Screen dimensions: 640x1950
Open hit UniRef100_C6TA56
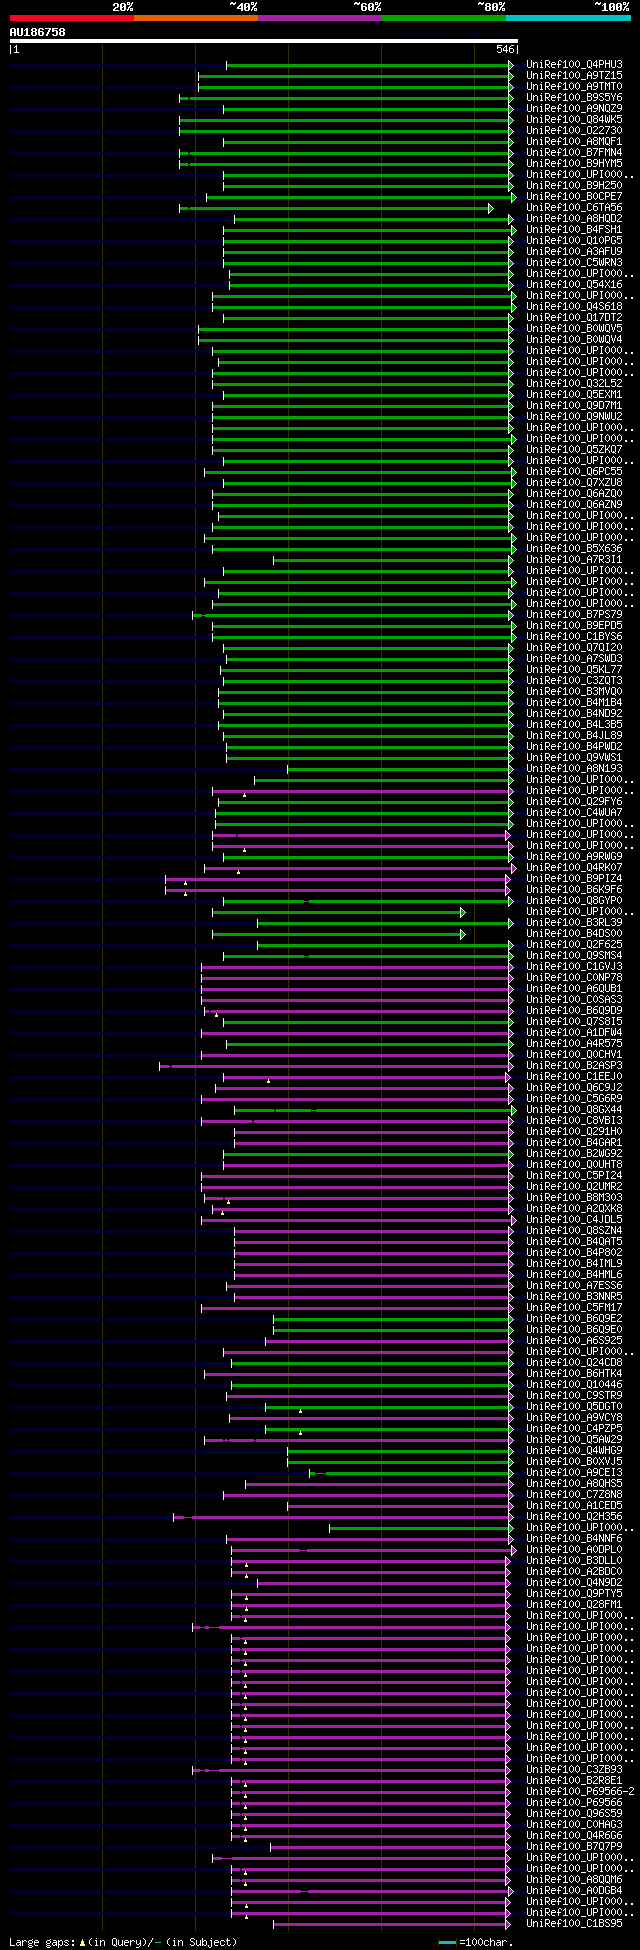pyautogui.click(x=574, y=208)
